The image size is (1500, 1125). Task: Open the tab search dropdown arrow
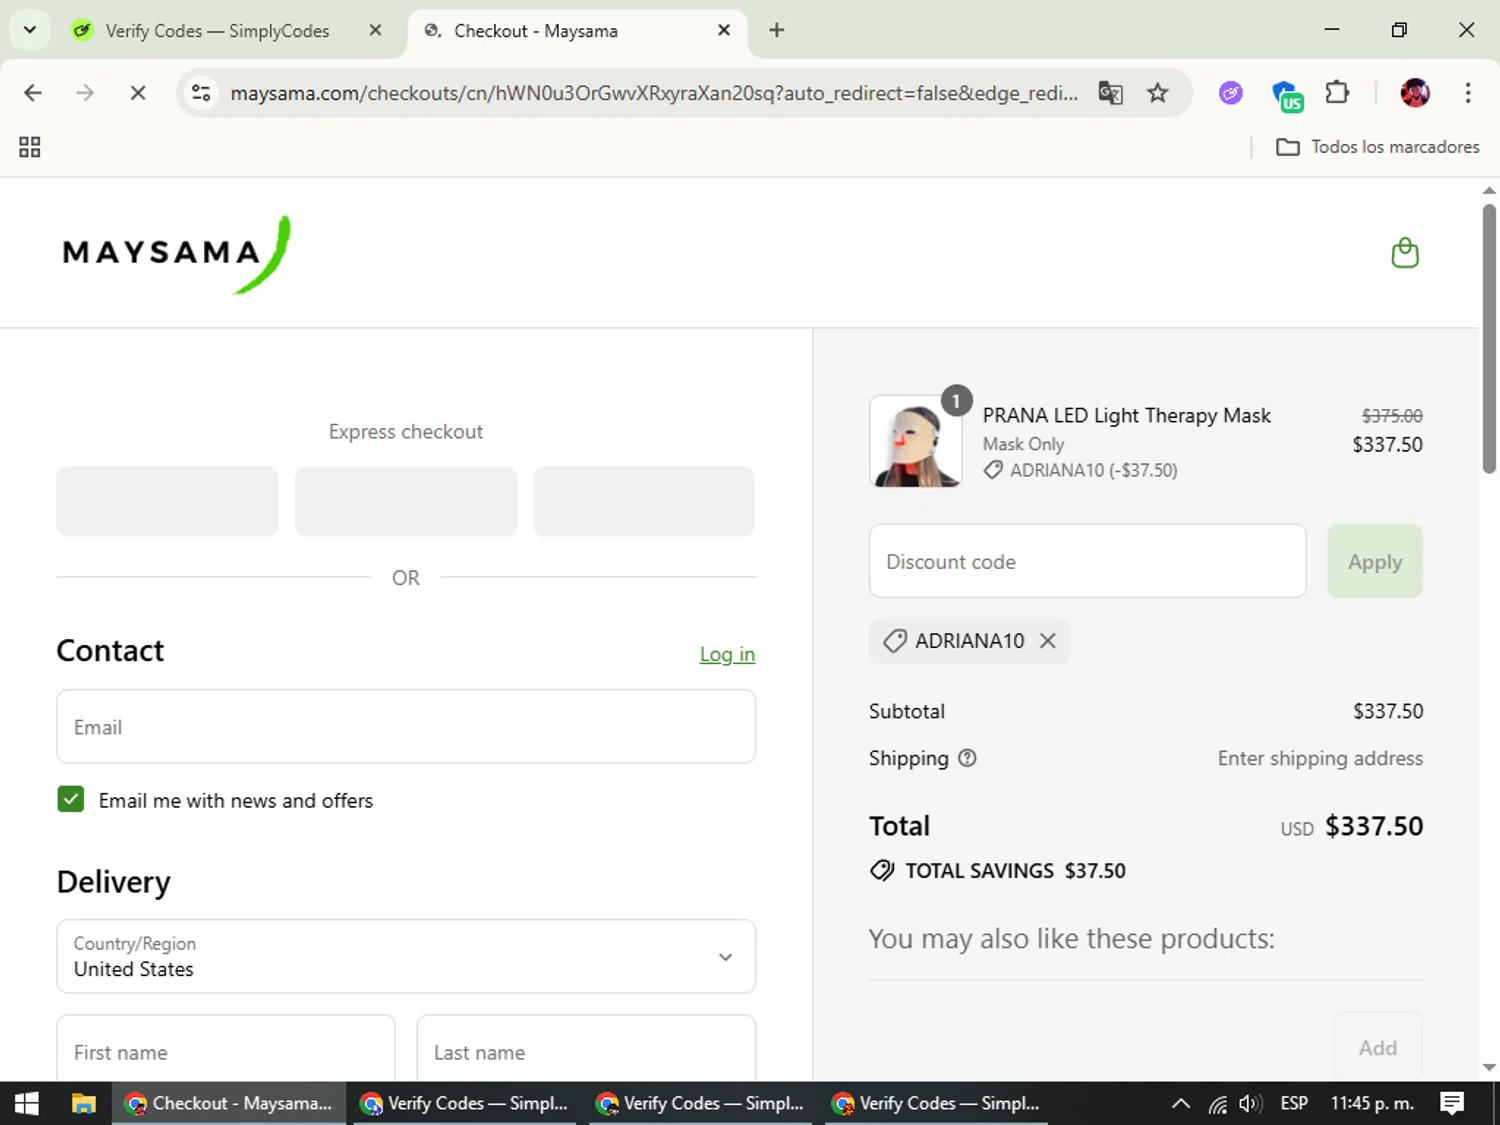coord(30,30)
